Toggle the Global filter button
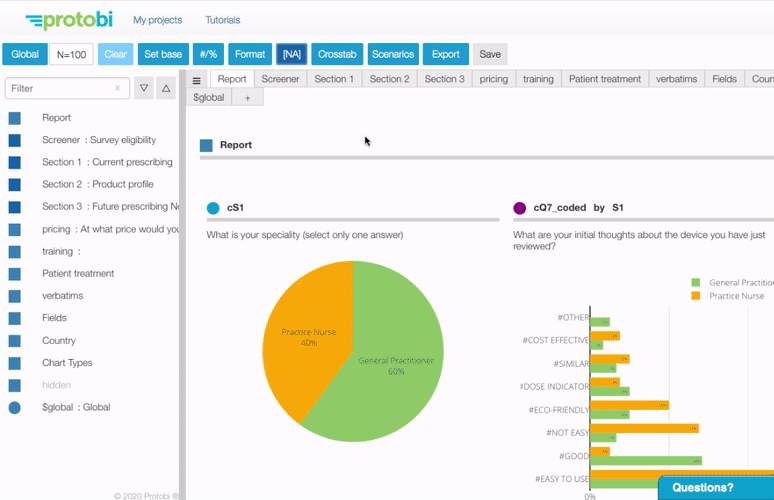 click(26, 54)
